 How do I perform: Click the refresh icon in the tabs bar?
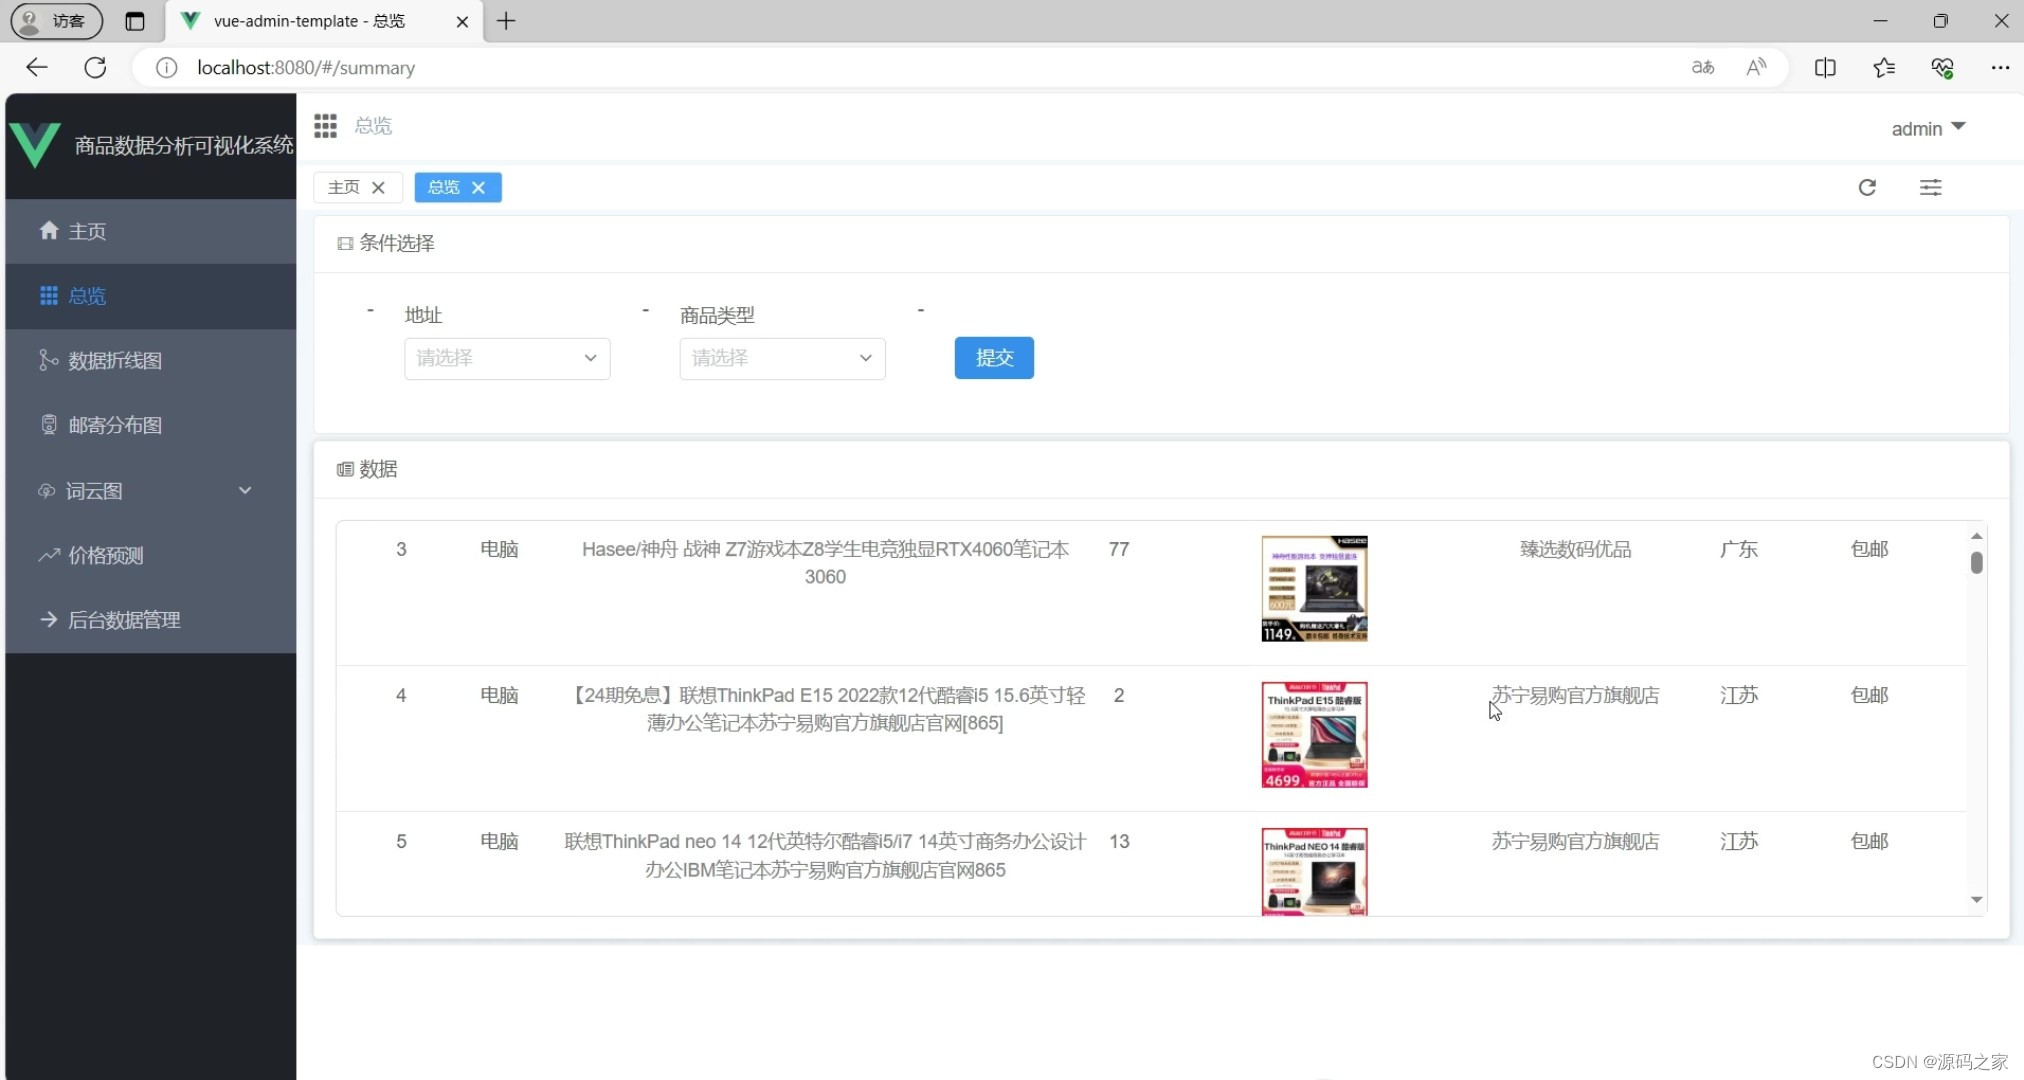tap(1866, 188)
